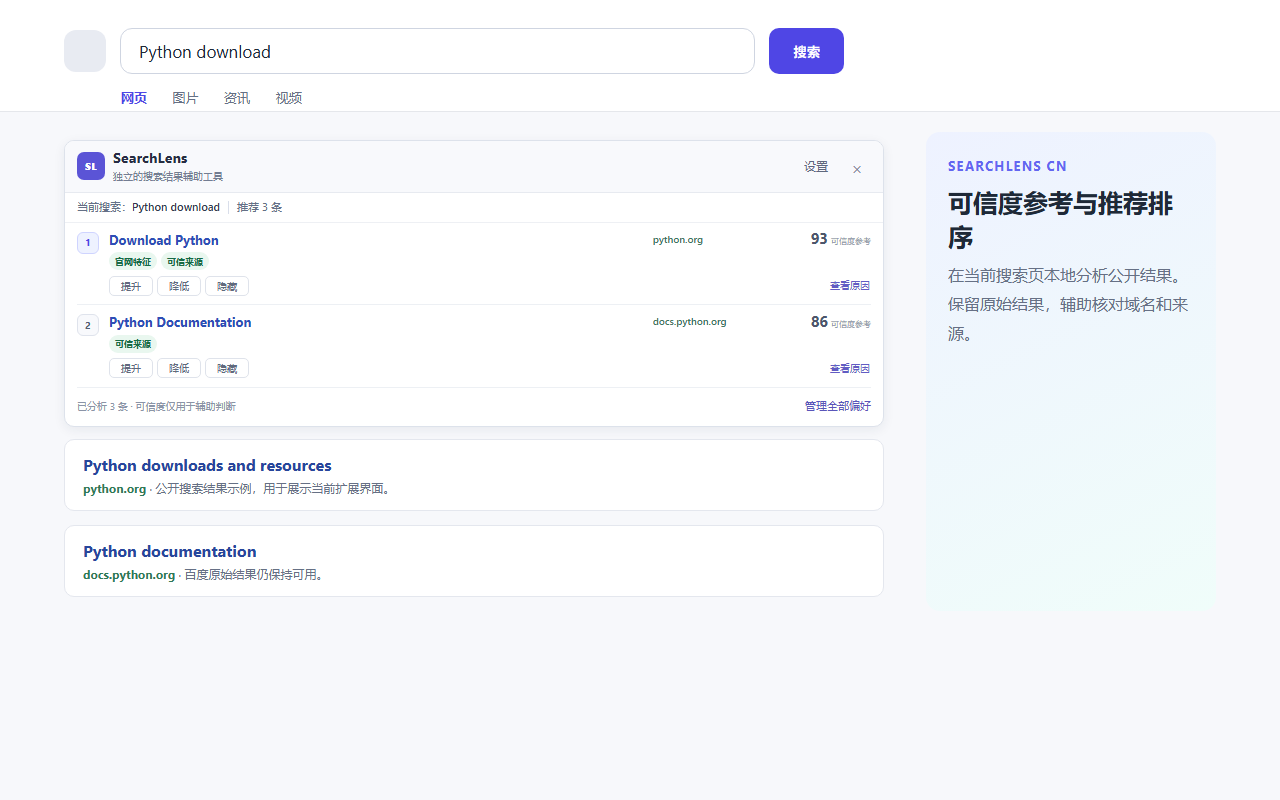
Task: Click 降低 for Python Documentation
Action: [179, 368]
